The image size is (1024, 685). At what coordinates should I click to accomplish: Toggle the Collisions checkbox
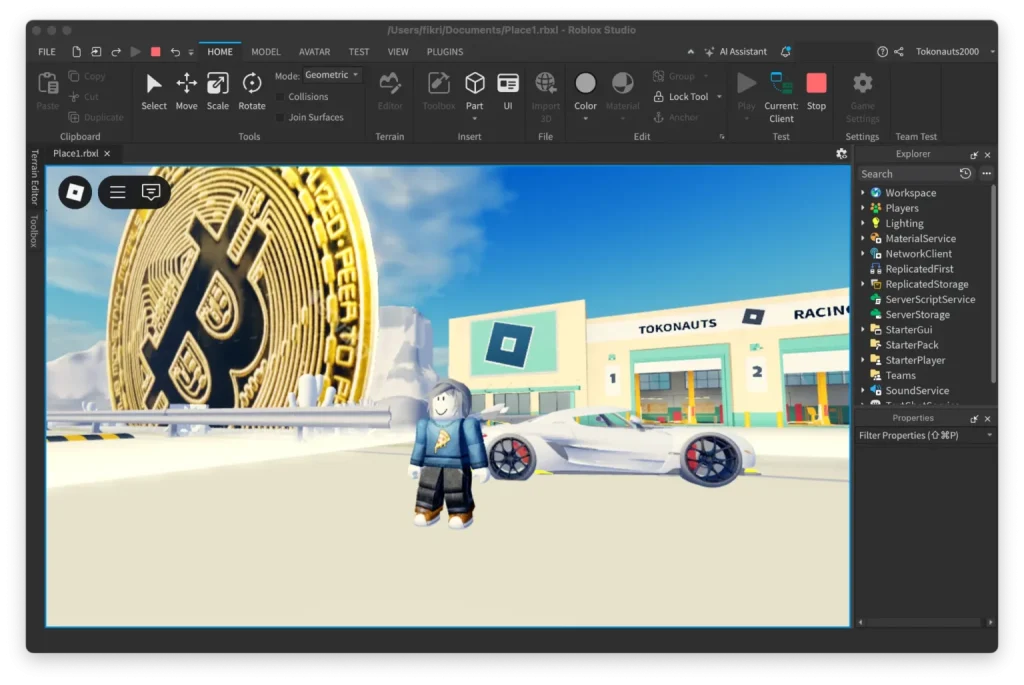tap(280, 97)
